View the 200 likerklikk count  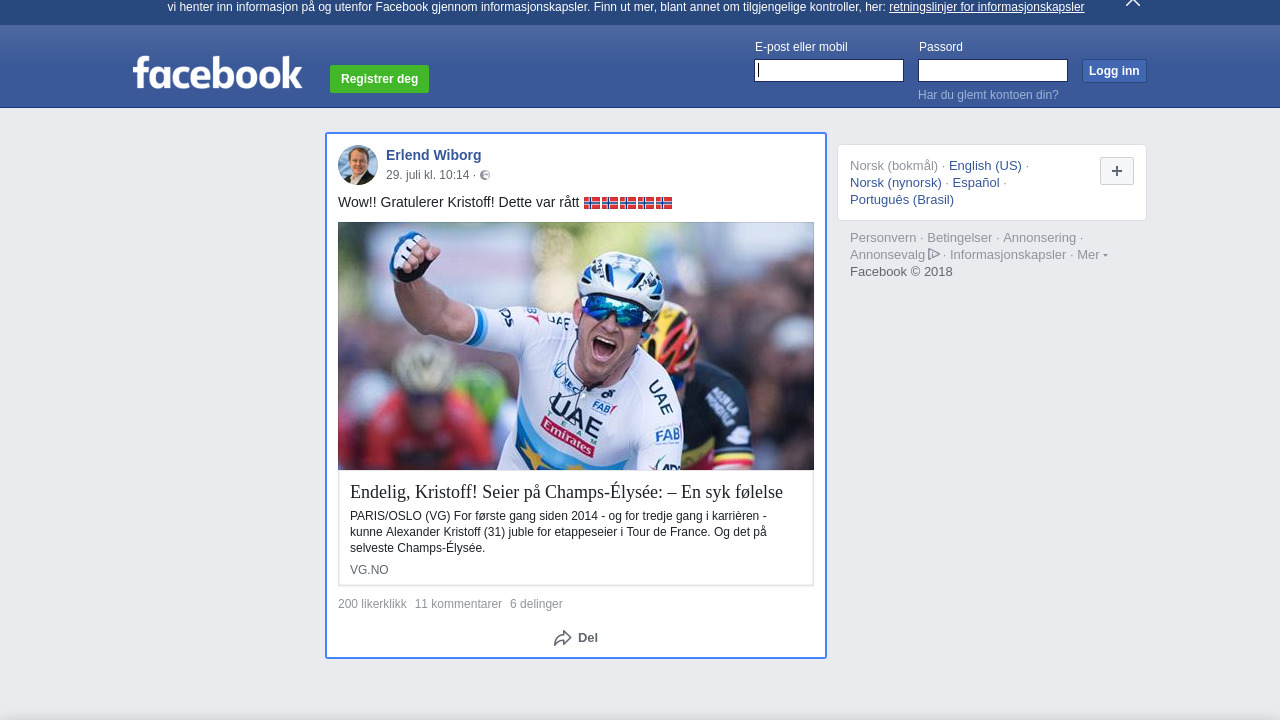pyautogui.click(x=372, y=604)
